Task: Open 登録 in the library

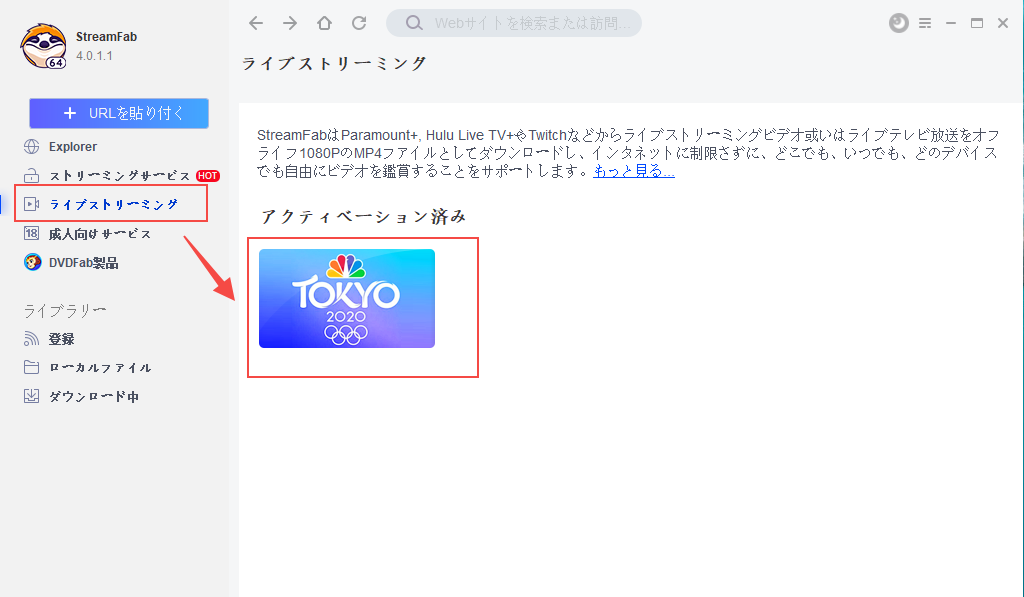Action: 61,339
